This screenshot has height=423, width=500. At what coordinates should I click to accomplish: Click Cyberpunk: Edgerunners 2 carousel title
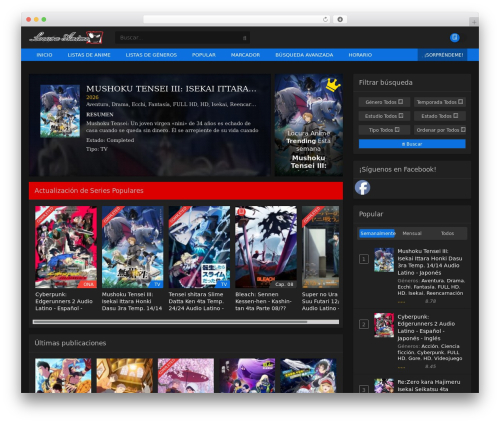tap(64, 301)
